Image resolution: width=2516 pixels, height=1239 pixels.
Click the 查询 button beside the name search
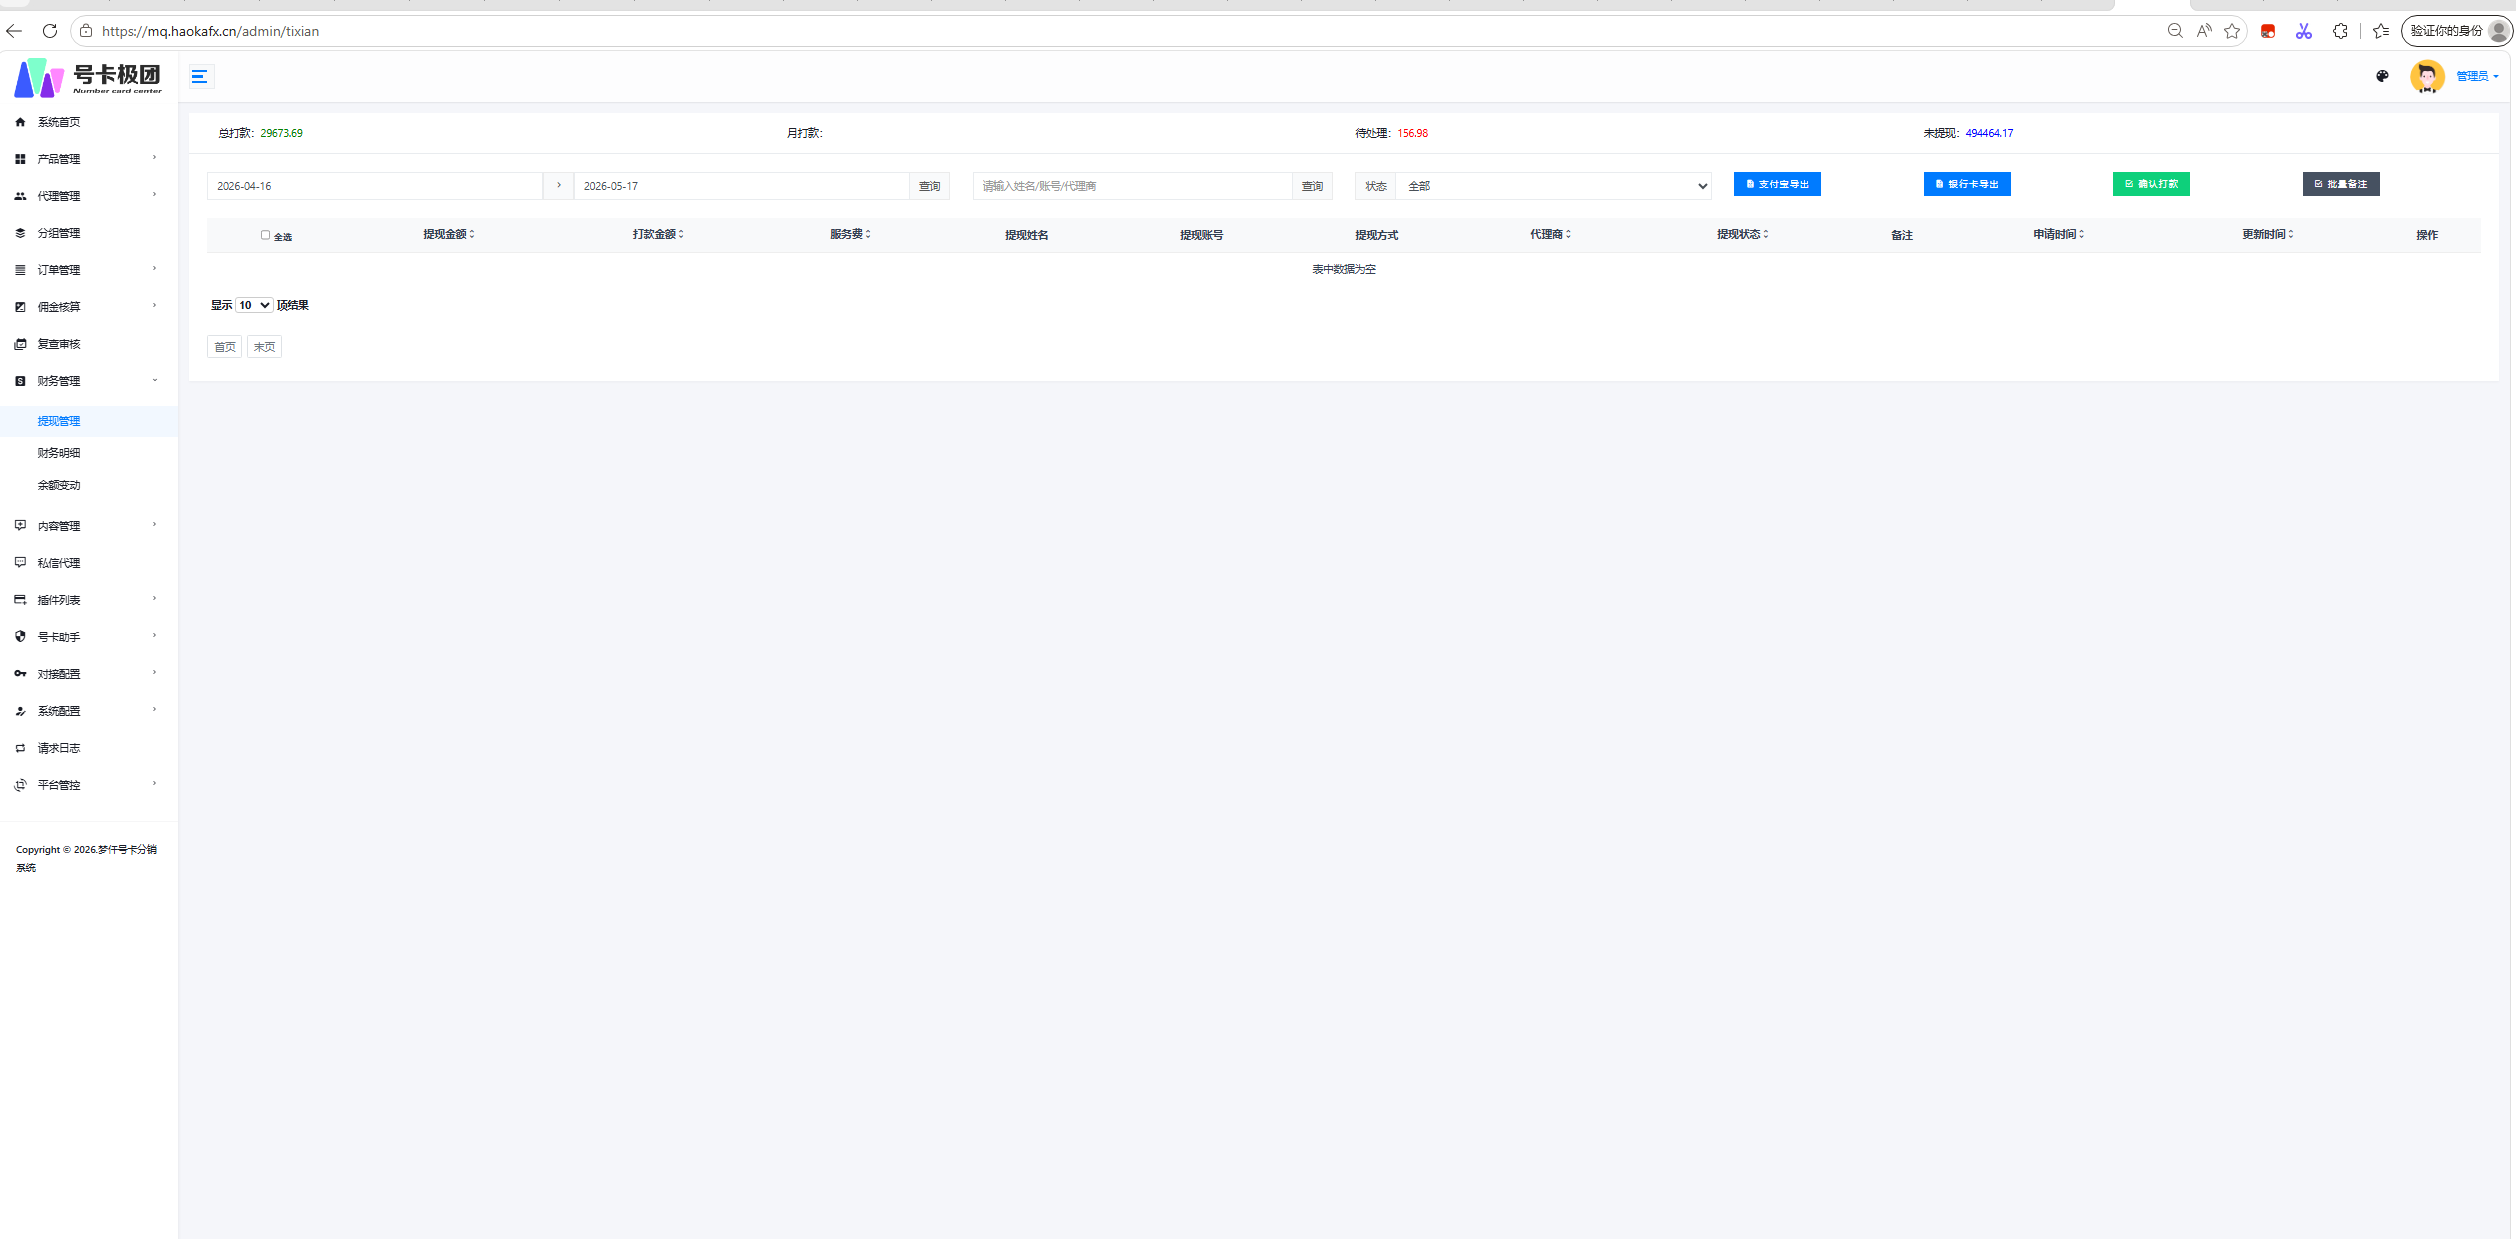click(x=1312, y=186)
